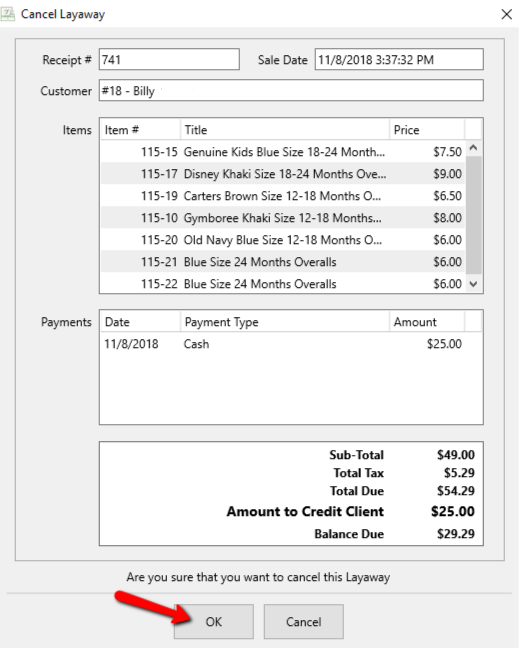The width and height of the screenshot is (521, 648).
Task: Select item 115-20 Old Navy Blue row
Action: (x=283, y=239)
